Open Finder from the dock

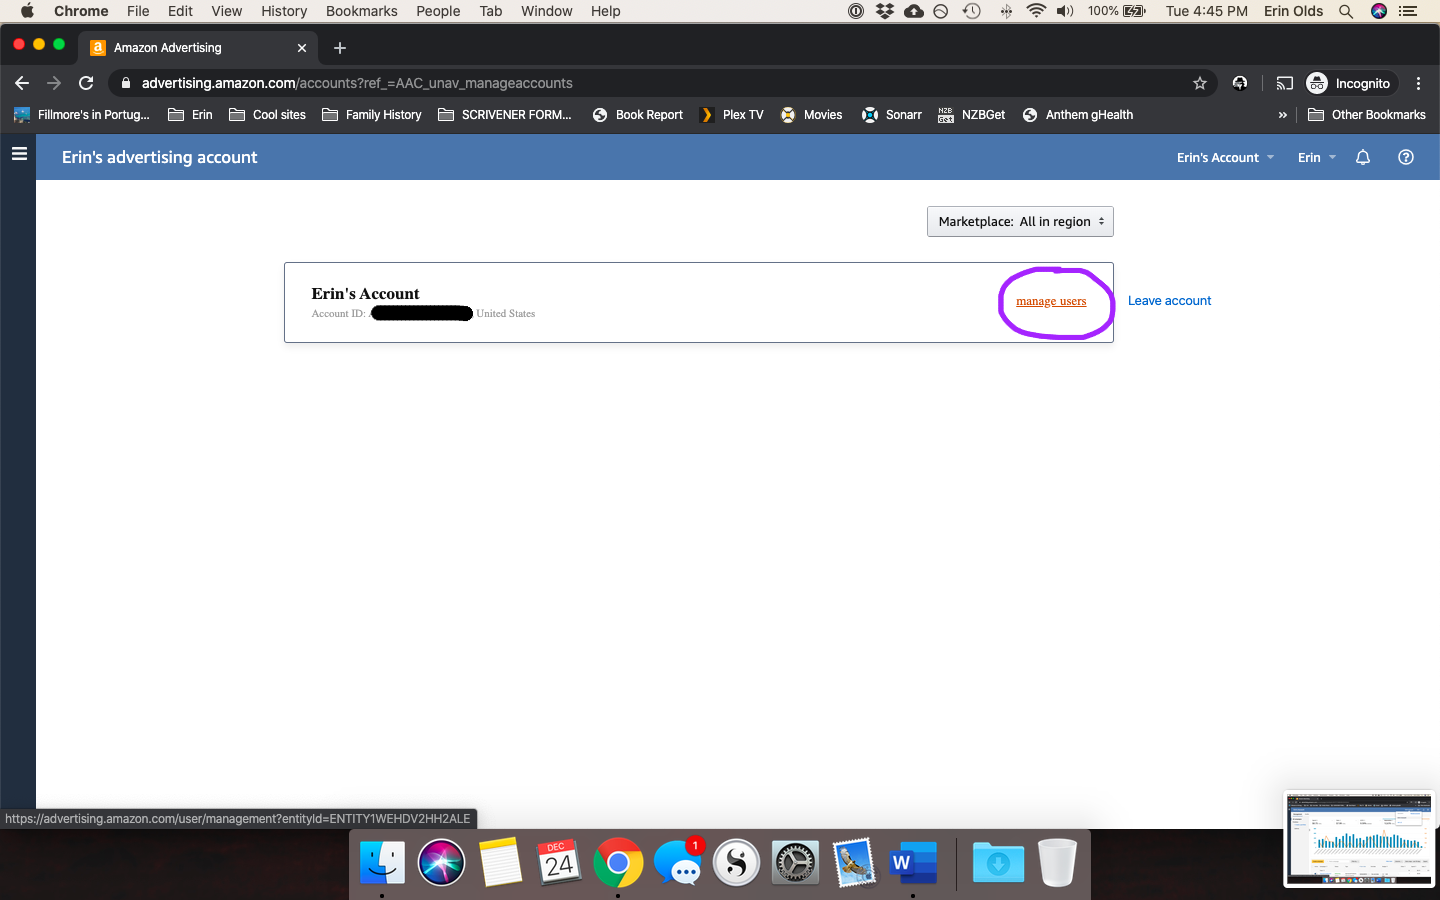[382, 862]
